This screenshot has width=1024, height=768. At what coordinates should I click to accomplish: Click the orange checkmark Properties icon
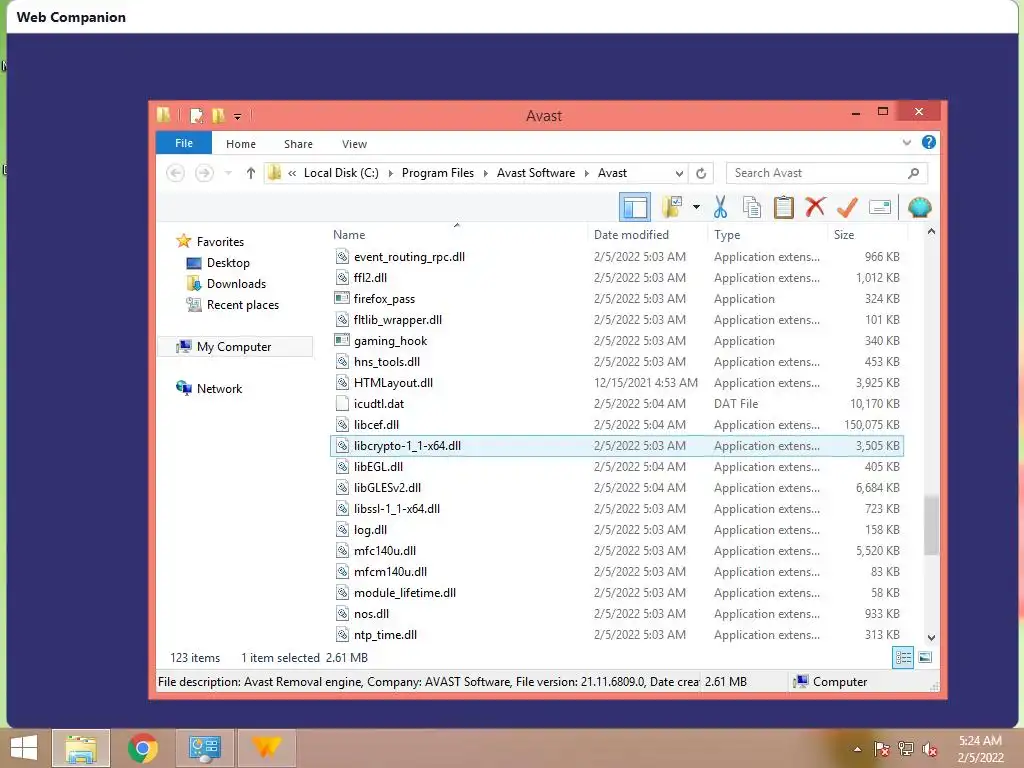(847, 208)
